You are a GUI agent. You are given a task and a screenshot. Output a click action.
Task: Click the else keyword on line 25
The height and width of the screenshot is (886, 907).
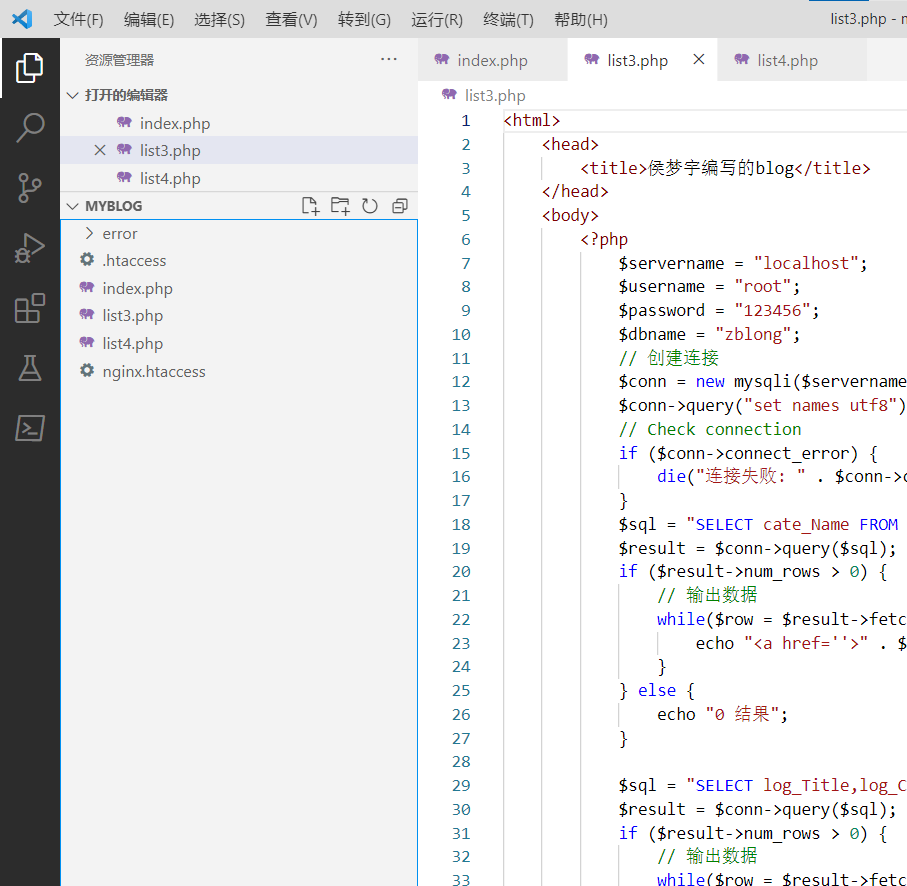(657, 691)
